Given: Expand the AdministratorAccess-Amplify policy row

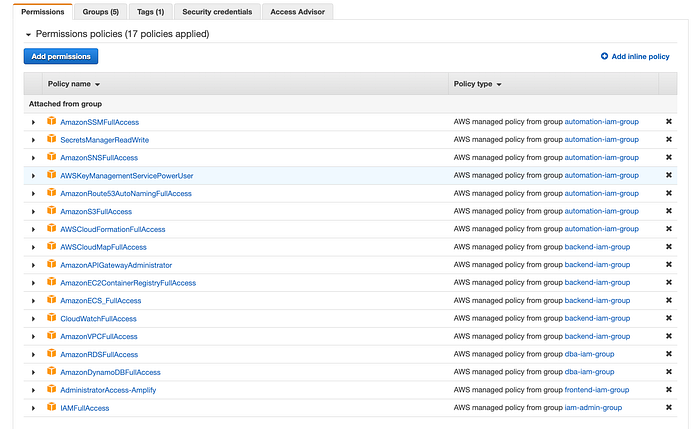Looking at the screenshot, I should pyautogui.click(x=33, y=390).
